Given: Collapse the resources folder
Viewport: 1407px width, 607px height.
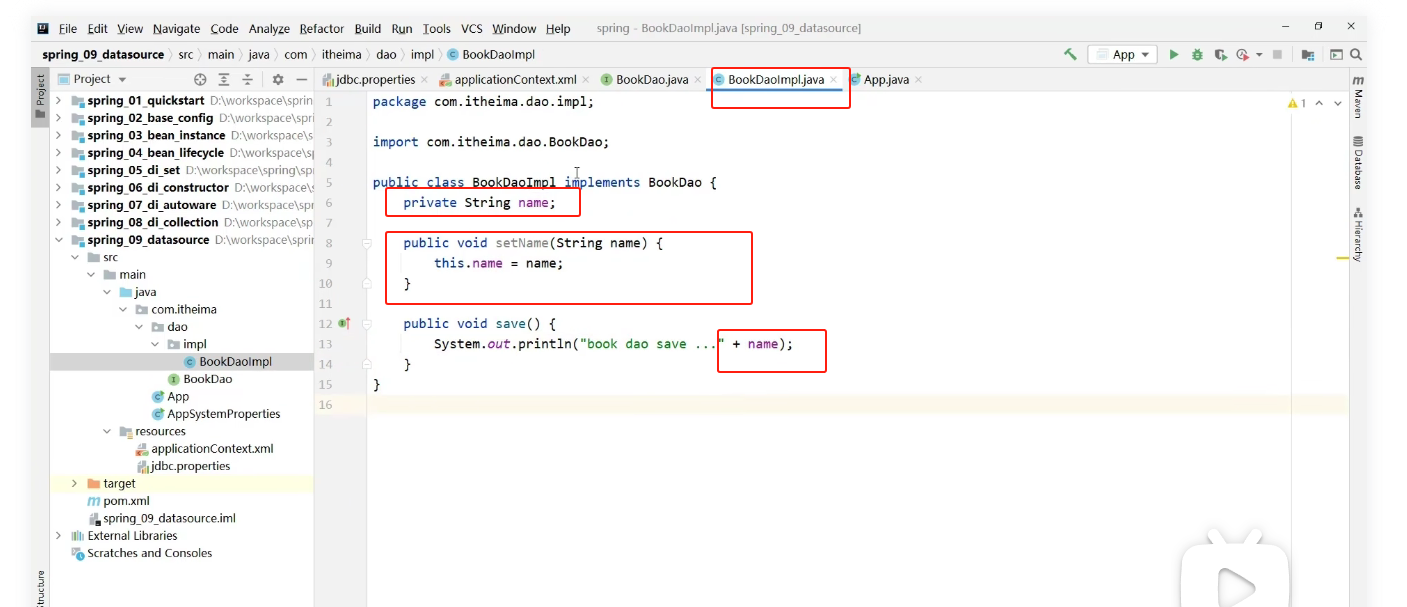Looking at the screenshot, I should point(107,431).
